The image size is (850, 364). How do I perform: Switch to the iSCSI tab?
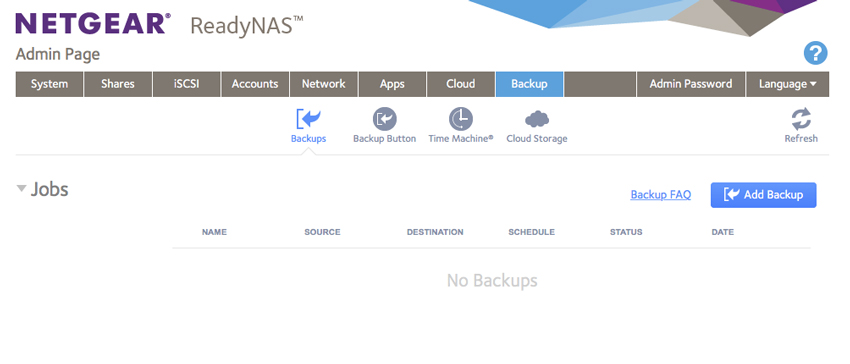186,84
